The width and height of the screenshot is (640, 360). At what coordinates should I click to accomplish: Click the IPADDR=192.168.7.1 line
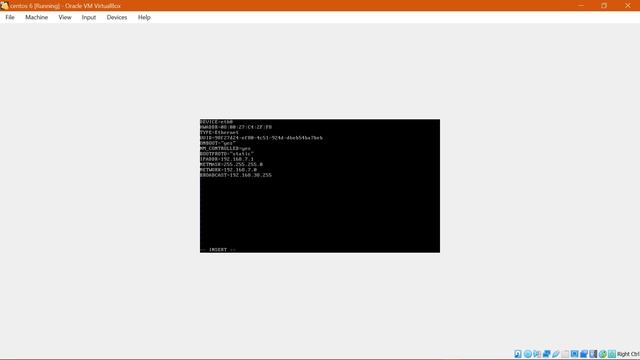[227, 159]
